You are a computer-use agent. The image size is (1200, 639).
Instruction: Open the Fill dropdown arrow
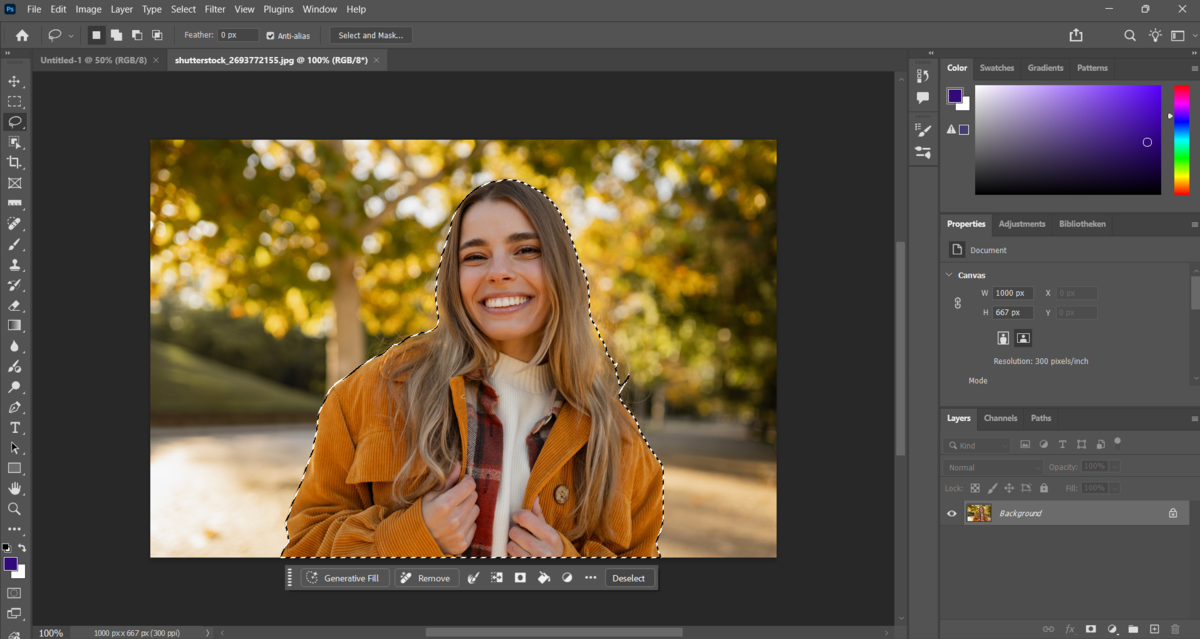pyautogui.click(x=1115, y=488)
